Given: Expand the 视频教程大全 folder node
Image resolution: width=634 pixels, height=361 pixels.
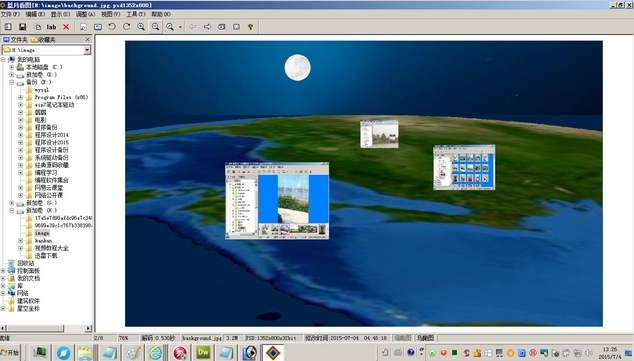Looking at the screenshot, I should (x=21, y=248).
